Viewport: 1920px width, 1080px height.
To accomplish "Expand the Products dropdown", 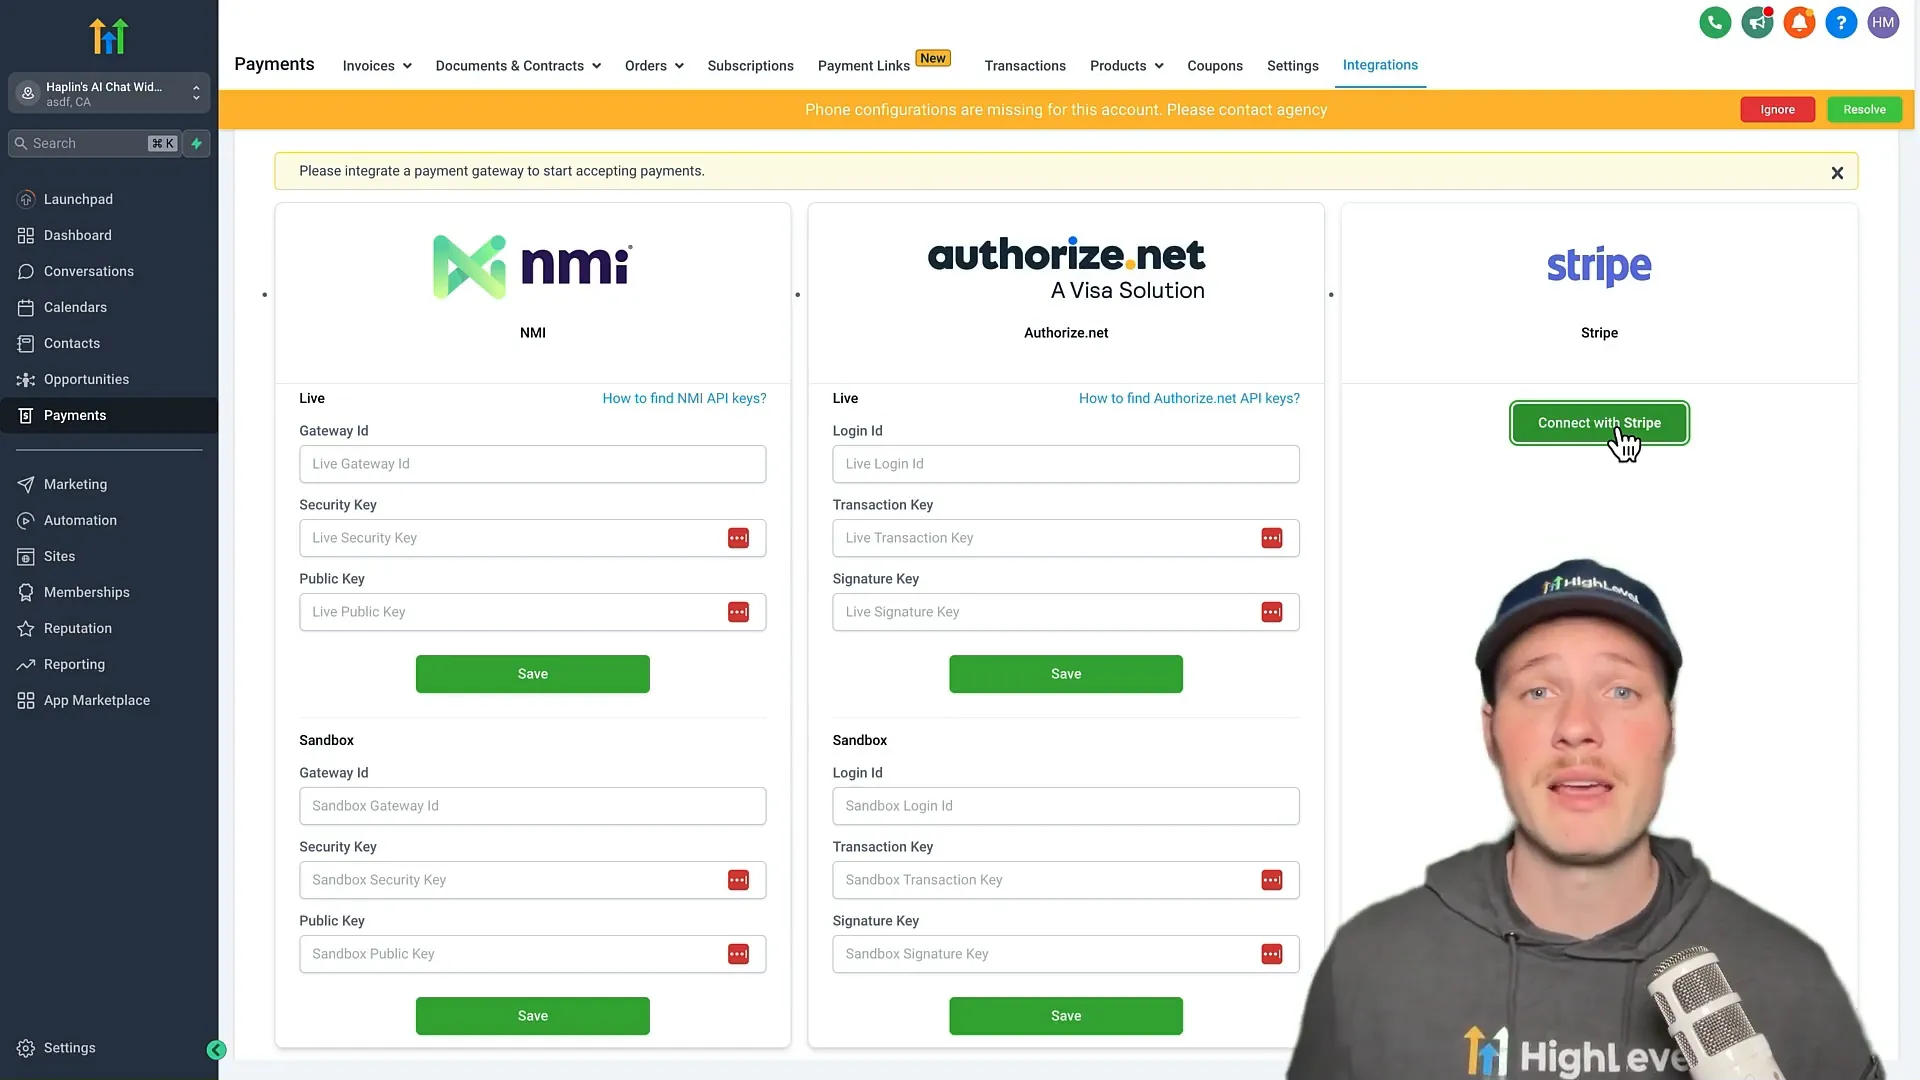I will click(x=1126, y=66).
